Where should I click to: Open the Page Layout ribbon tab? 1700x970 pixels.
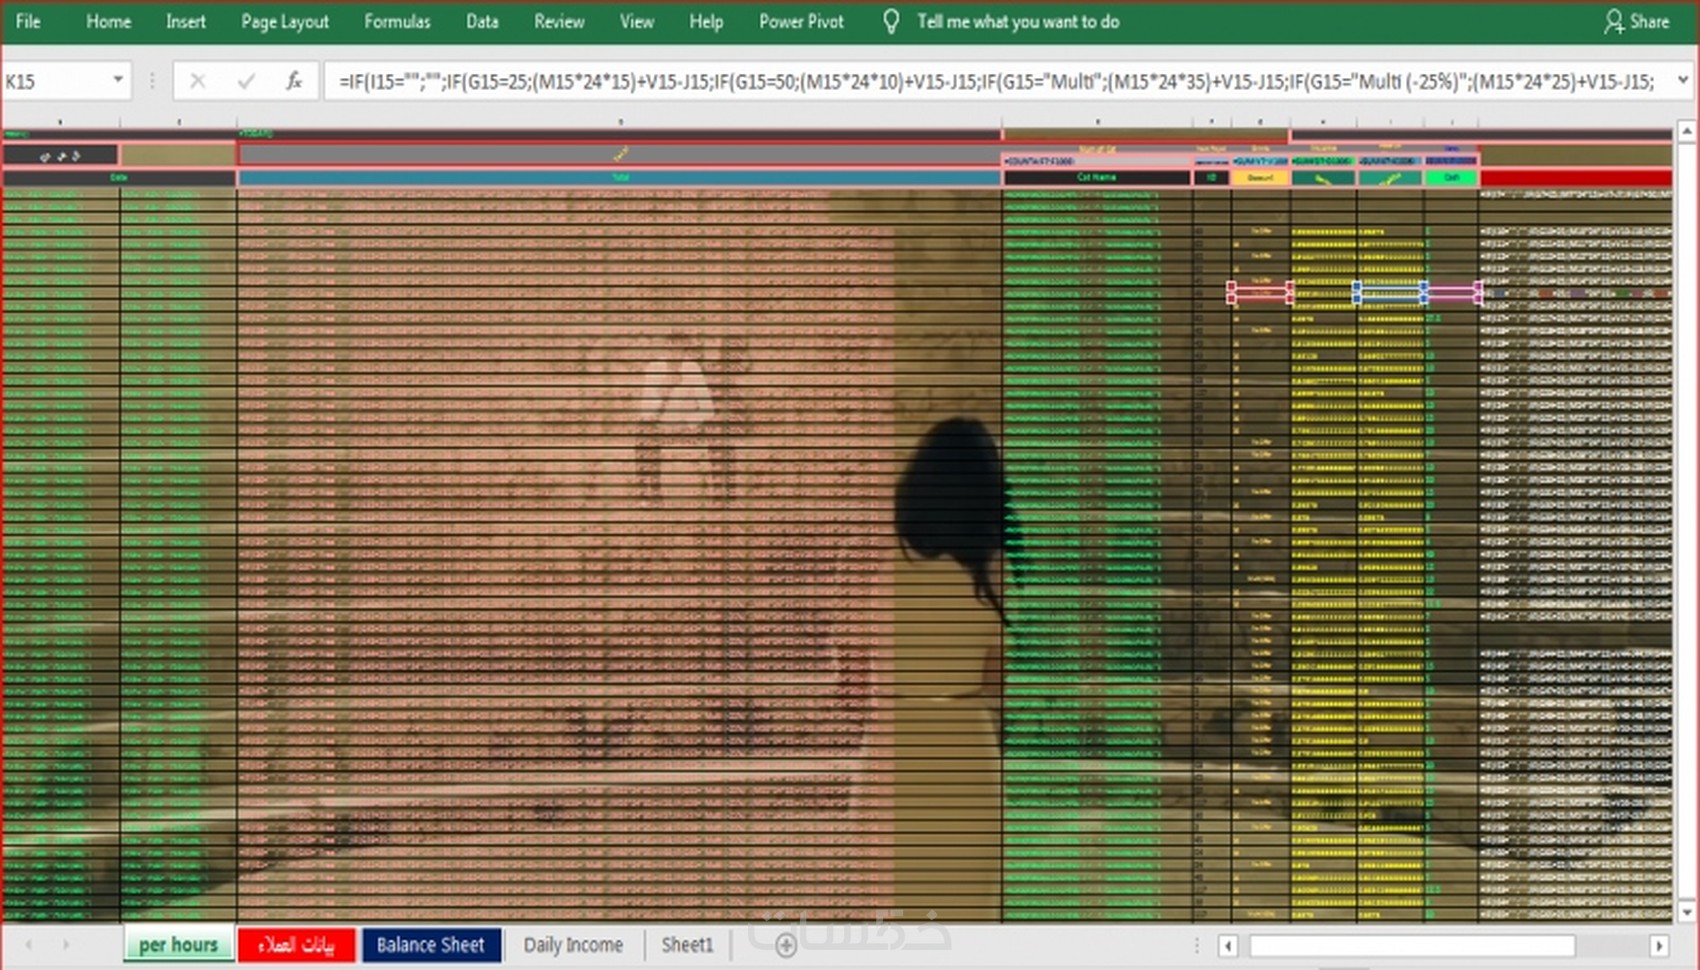[x=285, y=22]
